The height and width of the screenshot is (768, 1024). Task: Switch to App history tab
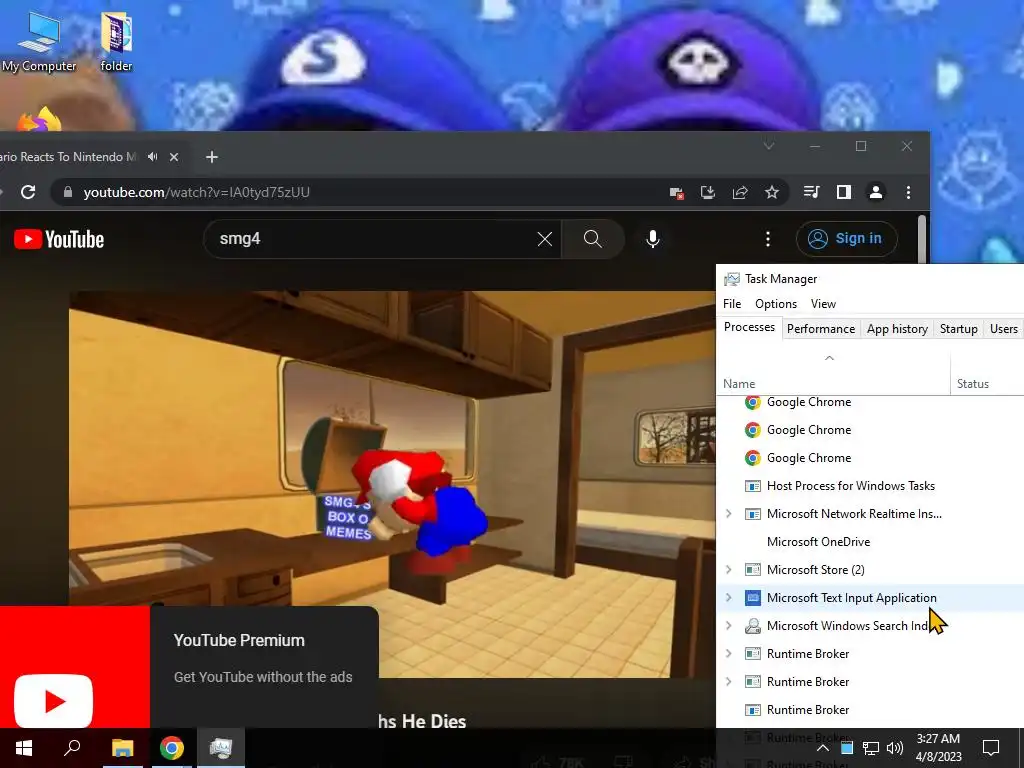click(897, 328)
